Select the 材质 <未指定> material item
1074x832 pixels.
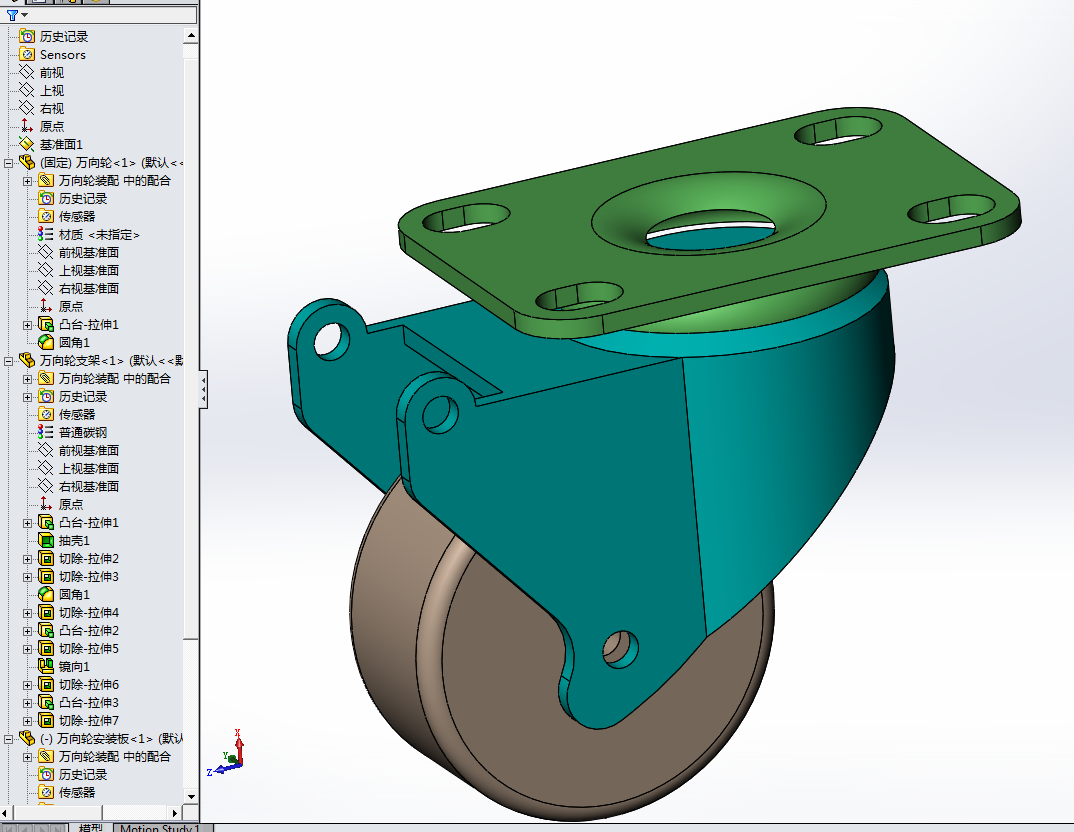click(x=98, y=235)
